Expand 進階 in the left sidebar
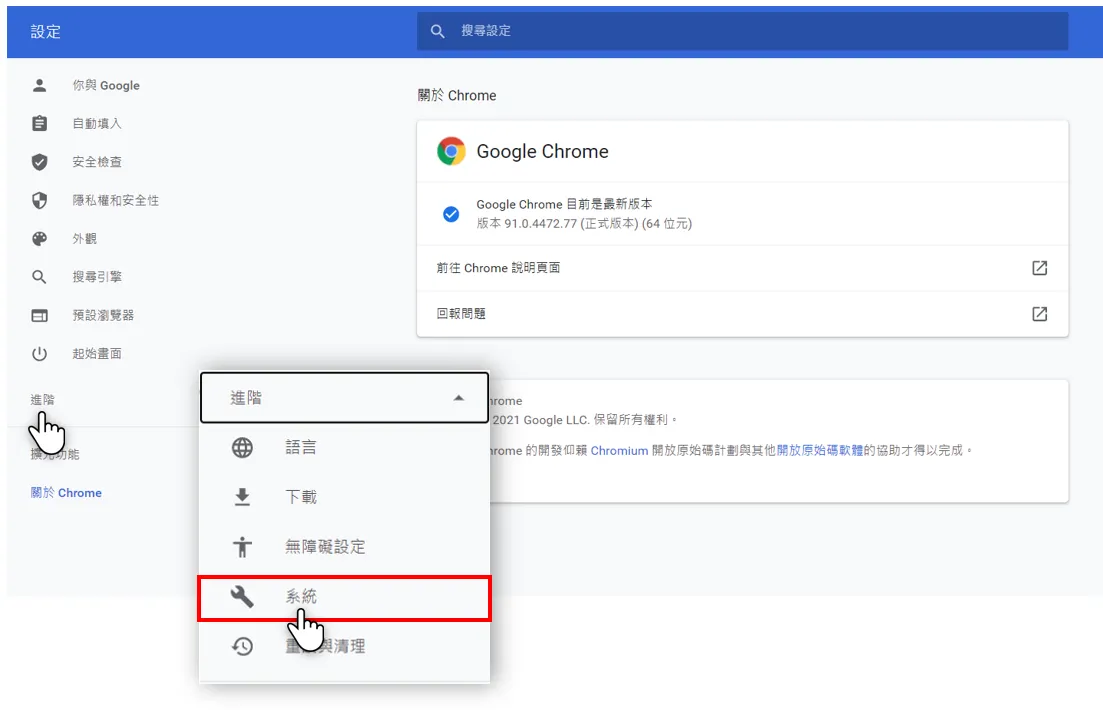Viewport: 1103px width, 710px height. [x=42, y=400]
